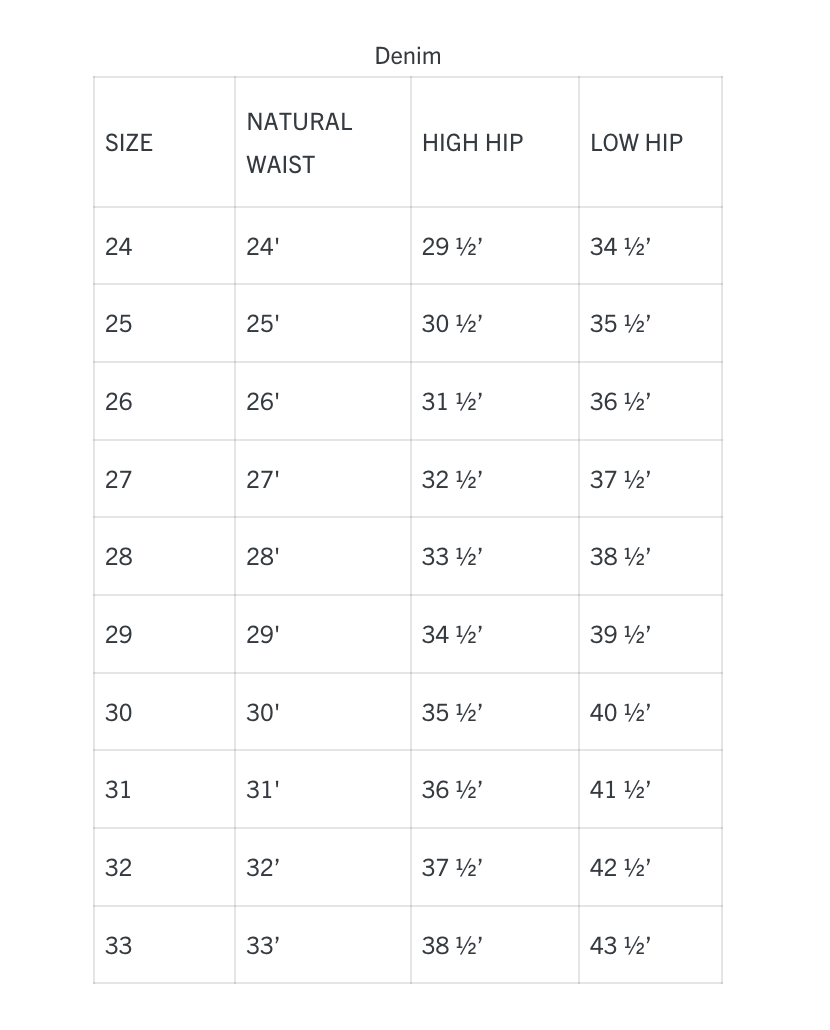The image size is (830, 1030).
Task: Select the 35 ½' high hip cell
Action: click(x=452, y=712)
